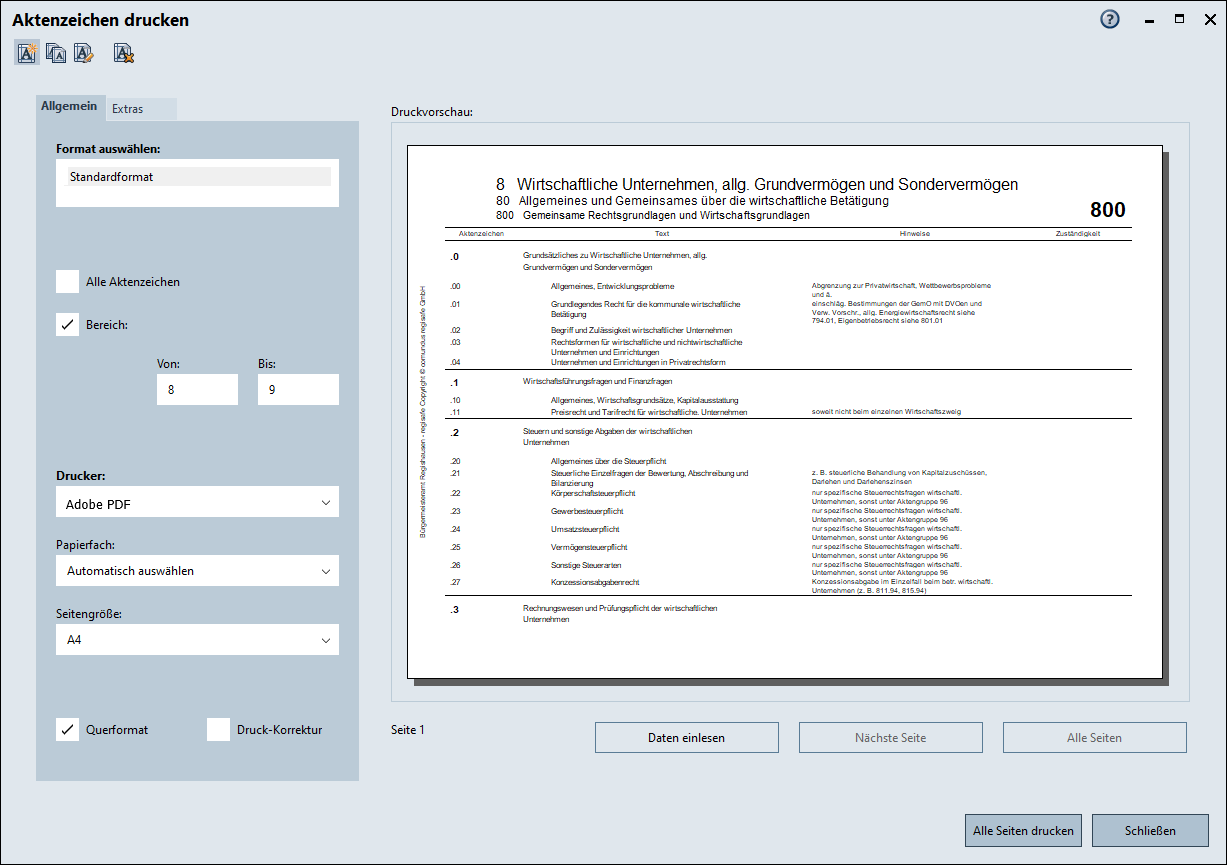Click the delete format icon with X
The image size is (1227, 865).
pos(124,53)
